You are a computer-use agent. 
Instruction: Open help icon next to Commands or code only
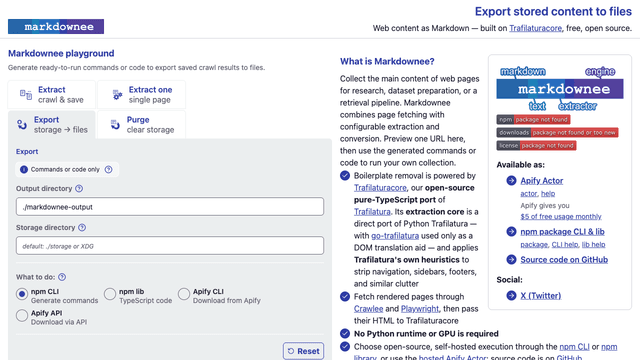coord(109,169)
